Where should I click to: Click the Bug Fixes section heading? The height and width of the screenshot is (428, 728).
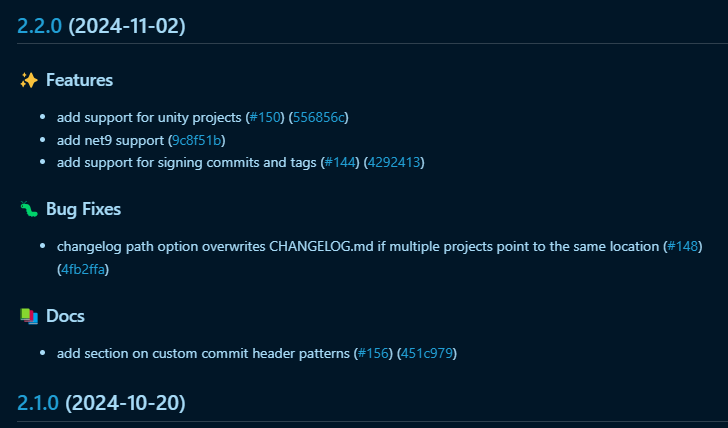[x=84, y=209]
